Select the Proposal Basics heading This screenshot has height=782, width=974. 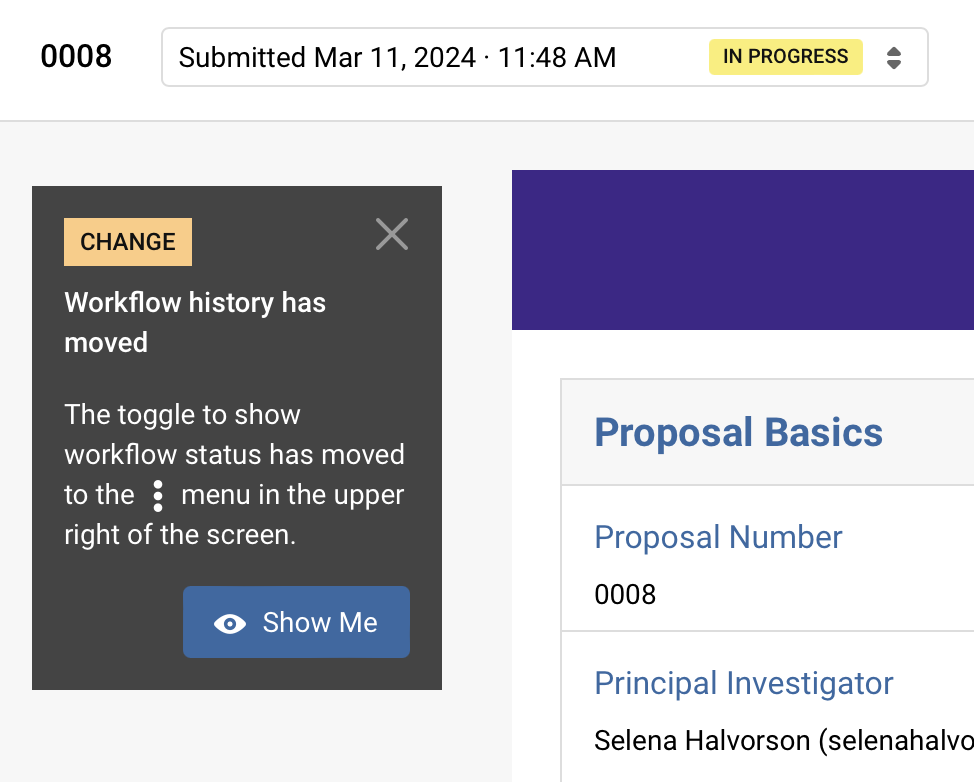[739, 432]
